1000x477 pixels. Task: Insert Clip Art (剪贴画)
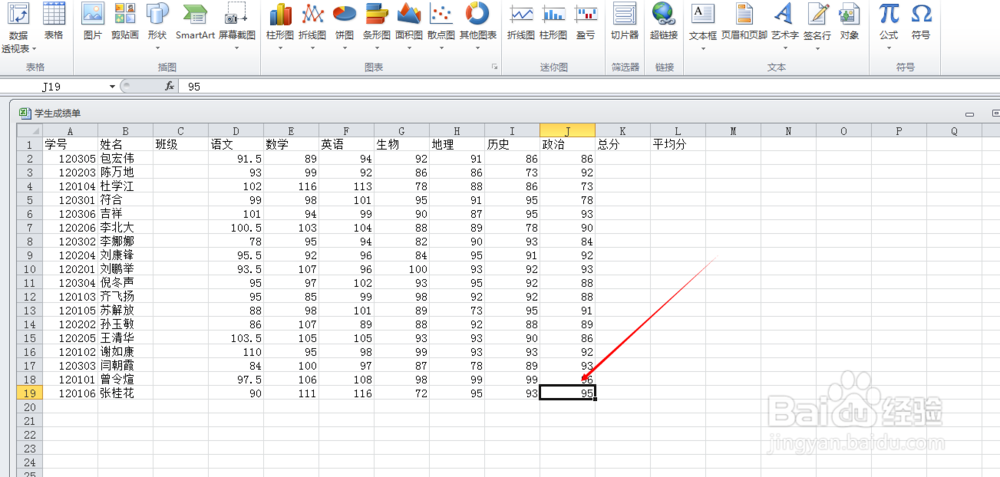pos(125,21)
